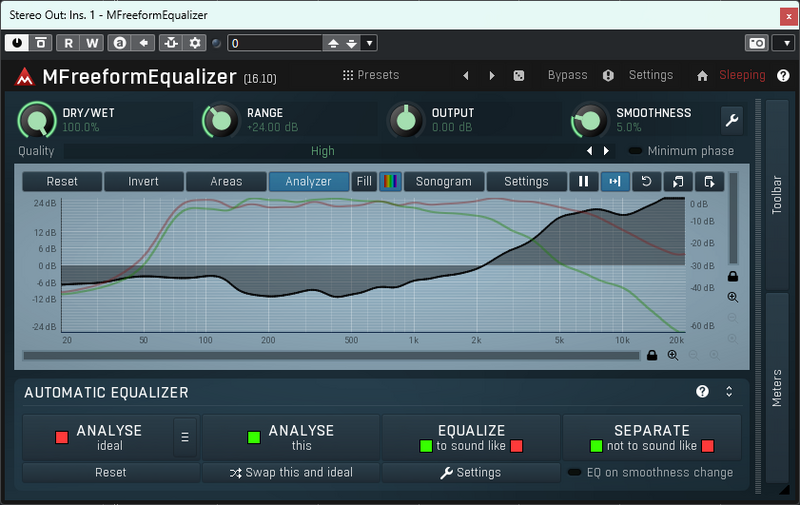
Task: Click the Smoothness knob
Action: 590,120
